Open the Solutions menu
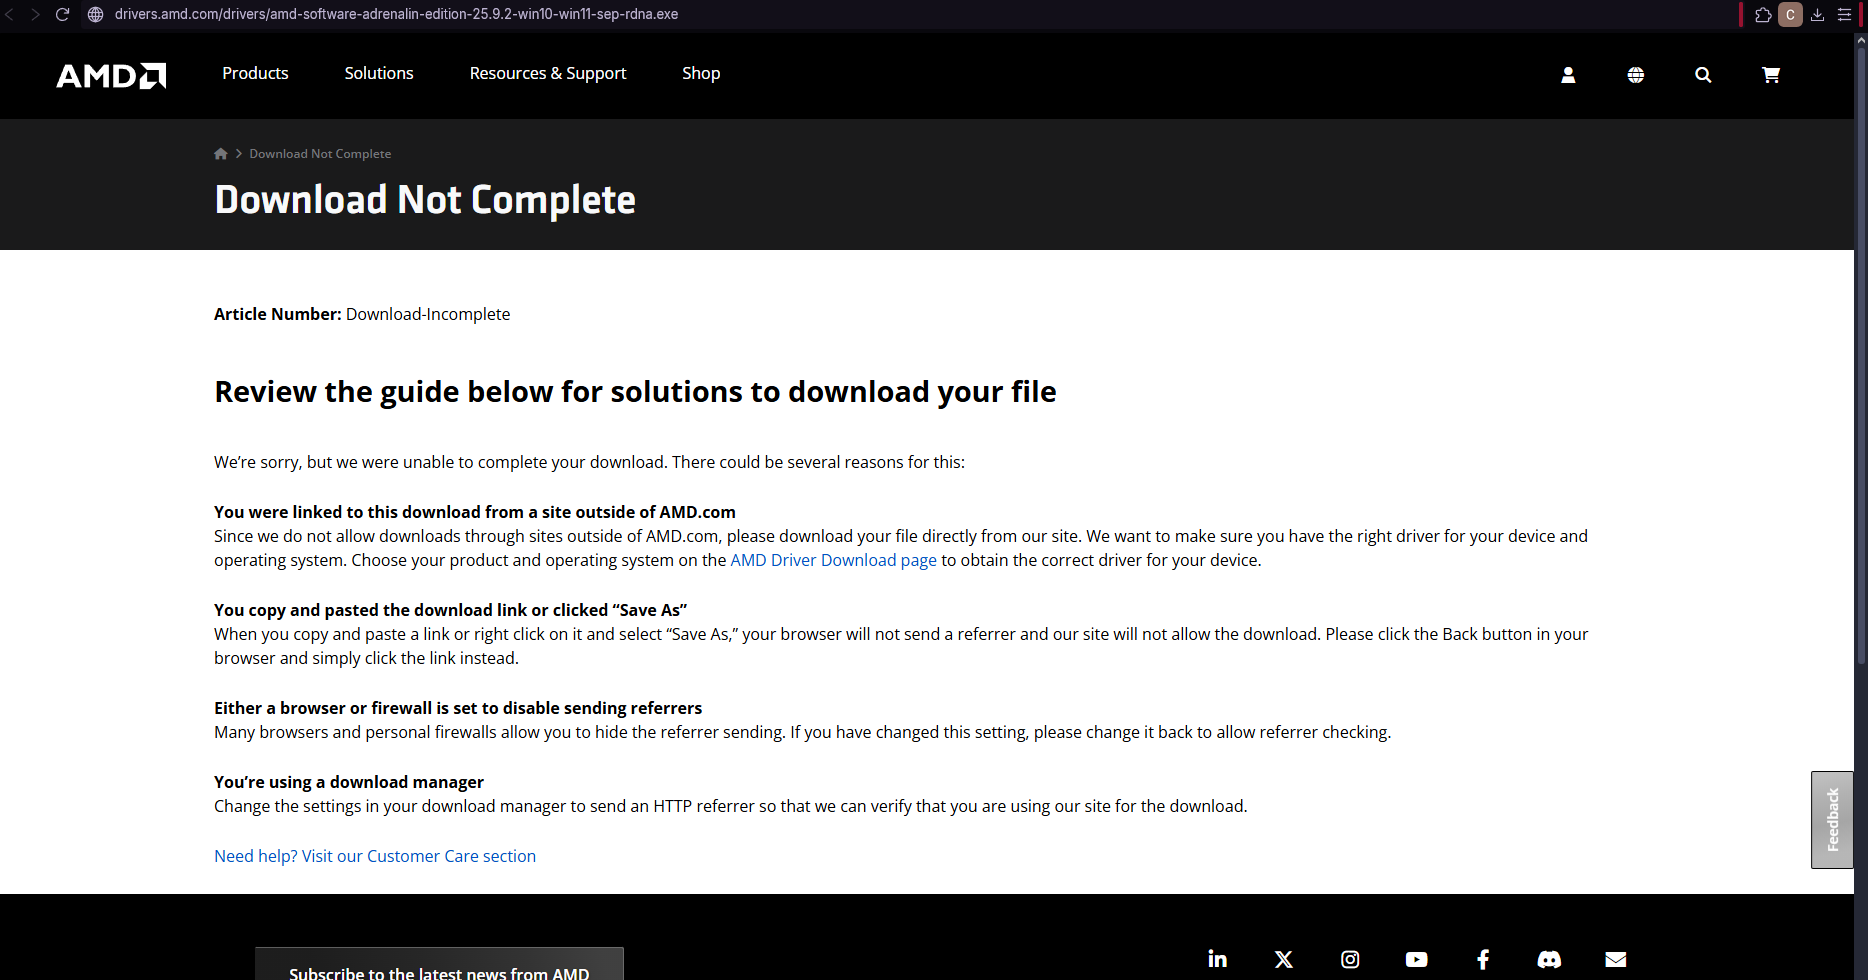This screenshot has height=980, width=1868. click(x=379, y=73)
